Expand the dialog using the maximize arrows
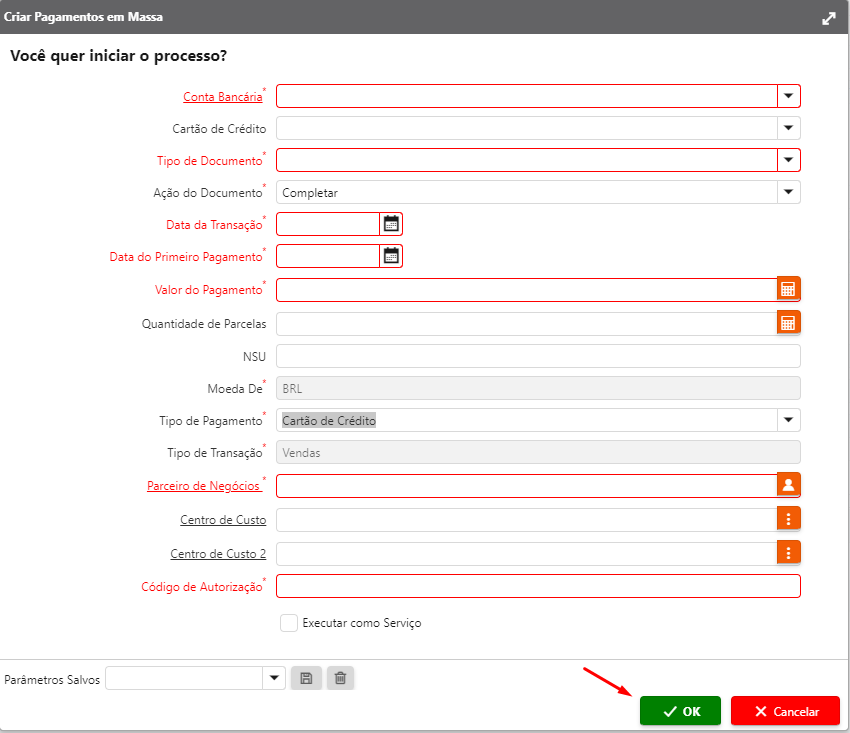Screen dimensions: 850x733 coord(828,18)
